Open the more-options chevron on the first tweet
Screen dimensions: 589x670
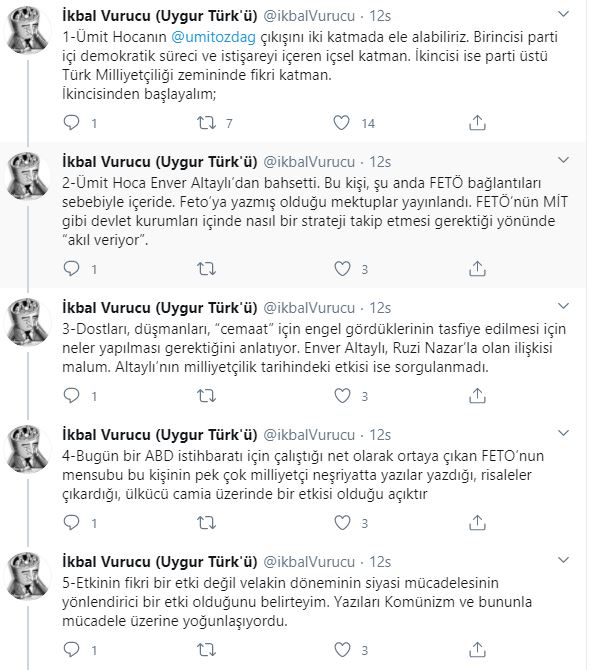(564, 14)
